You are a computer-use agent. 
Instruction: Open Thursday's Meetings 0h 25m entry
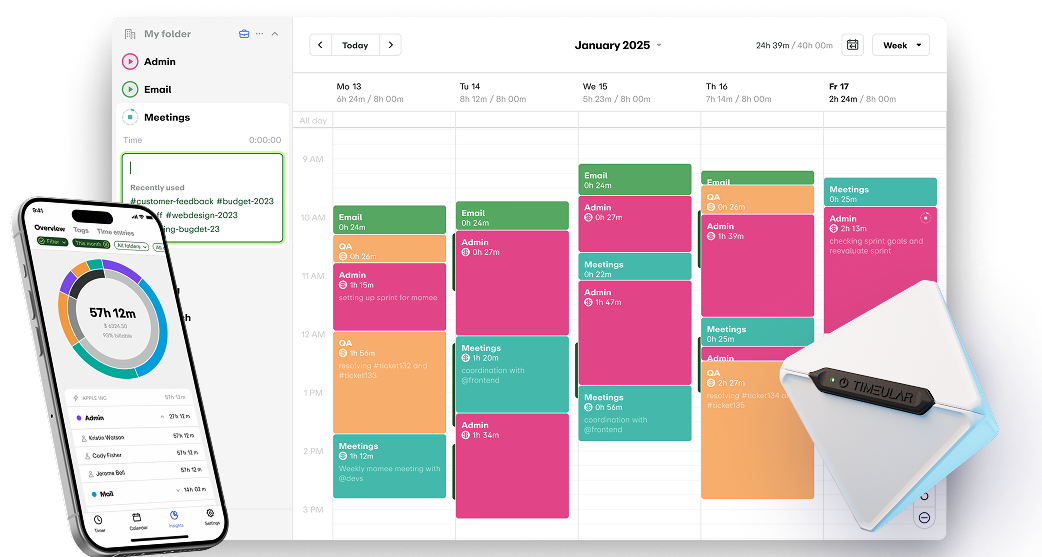(758, 332)
